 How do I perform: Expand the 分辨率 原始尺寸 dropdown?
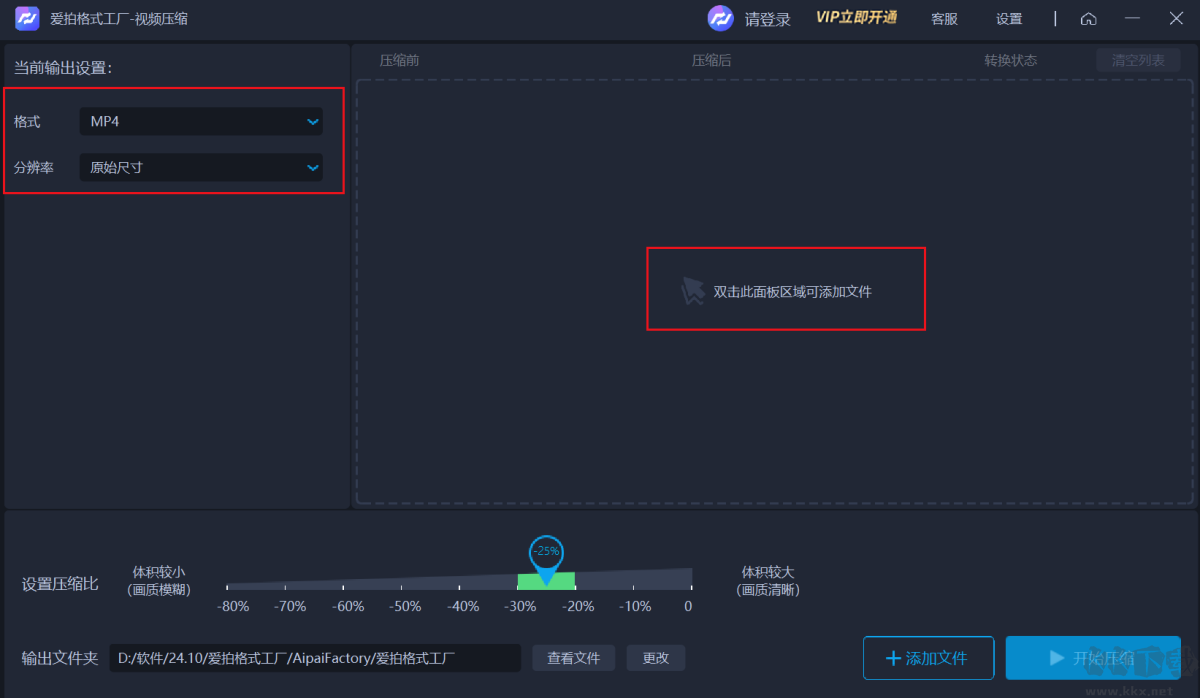point(200,167)
